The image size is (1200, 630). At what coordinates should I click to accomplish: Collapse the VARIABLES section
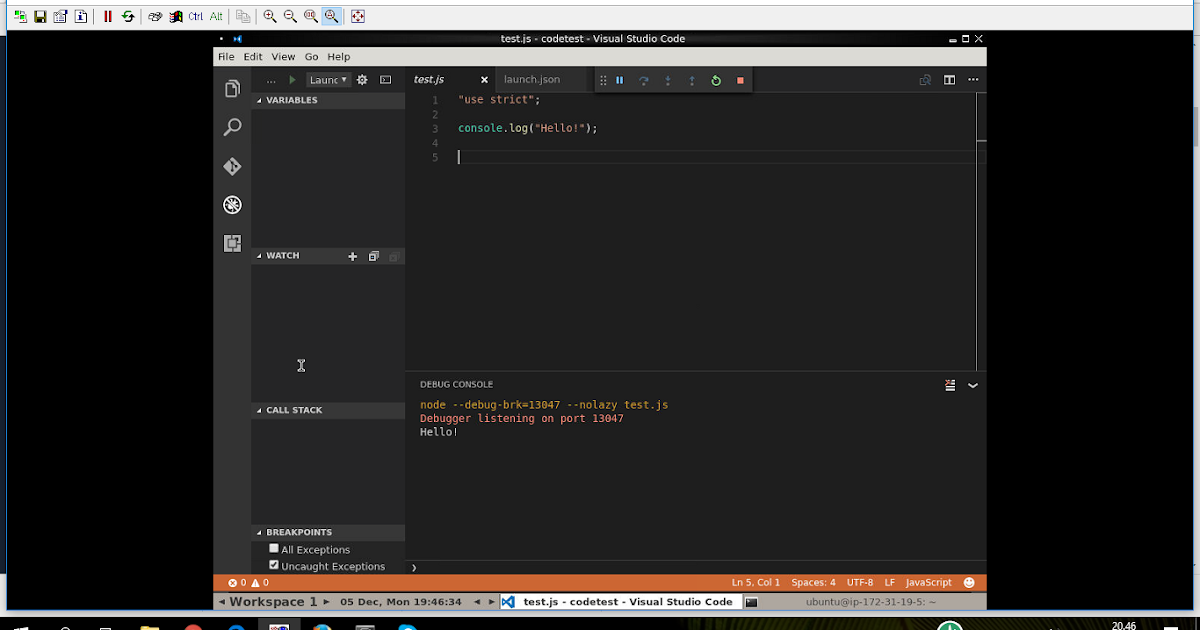(328, 100)
